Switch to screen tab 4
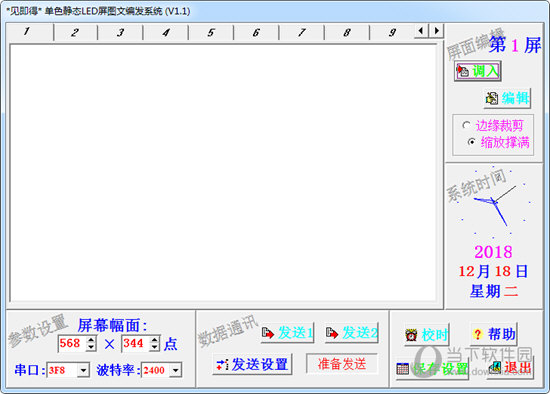 166,33
